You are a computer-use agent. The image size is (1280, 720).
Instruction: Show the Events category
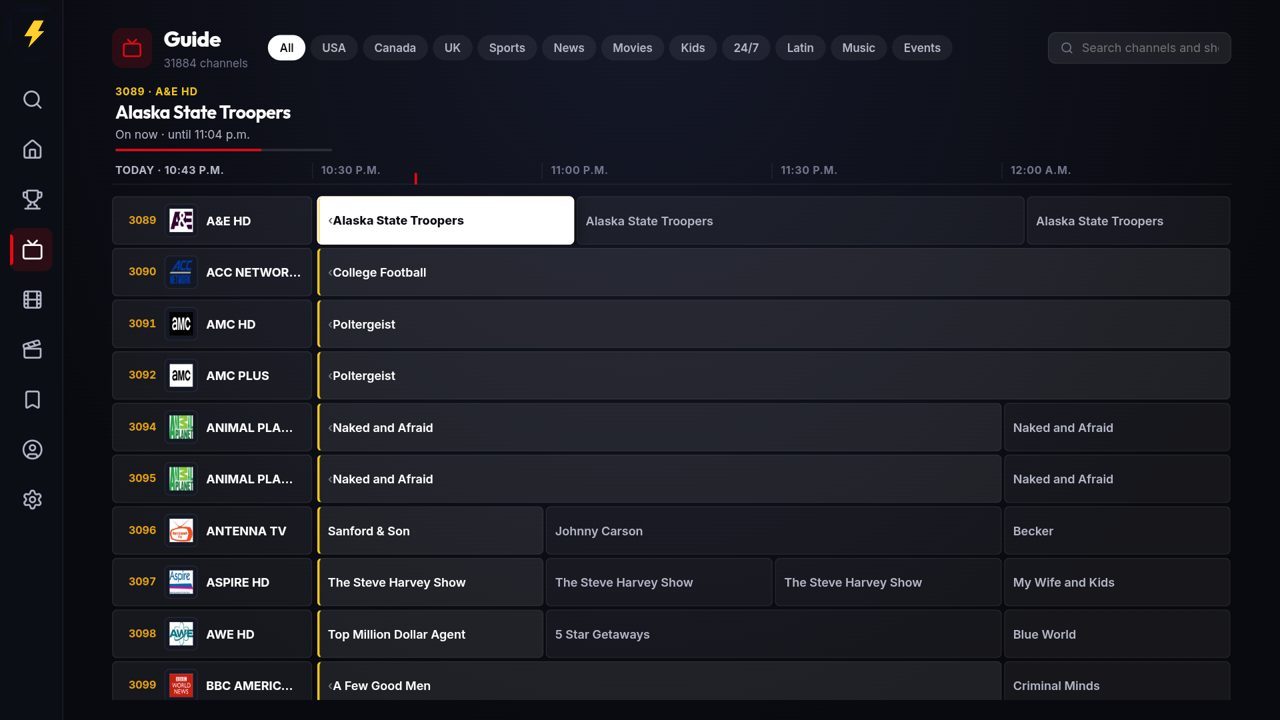pyautogui.click(x=922, y=48)
